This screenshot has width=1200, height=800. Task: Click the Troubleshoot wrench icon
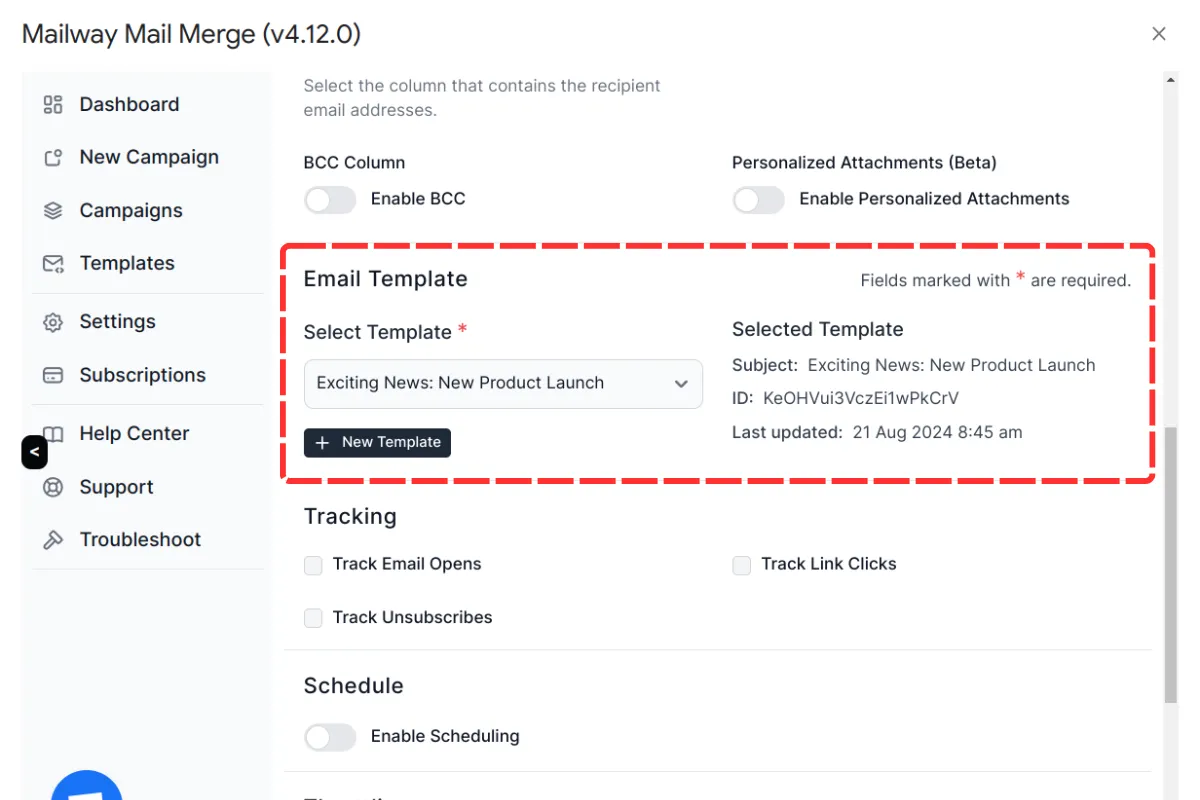54,539
